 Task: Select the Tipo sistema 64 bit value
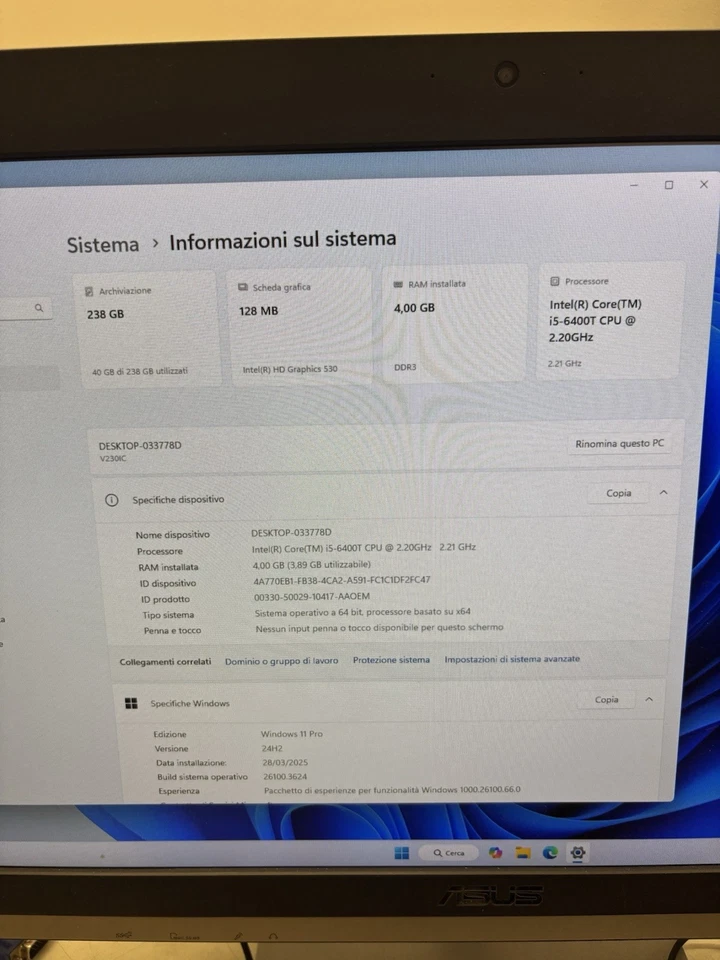362,612
